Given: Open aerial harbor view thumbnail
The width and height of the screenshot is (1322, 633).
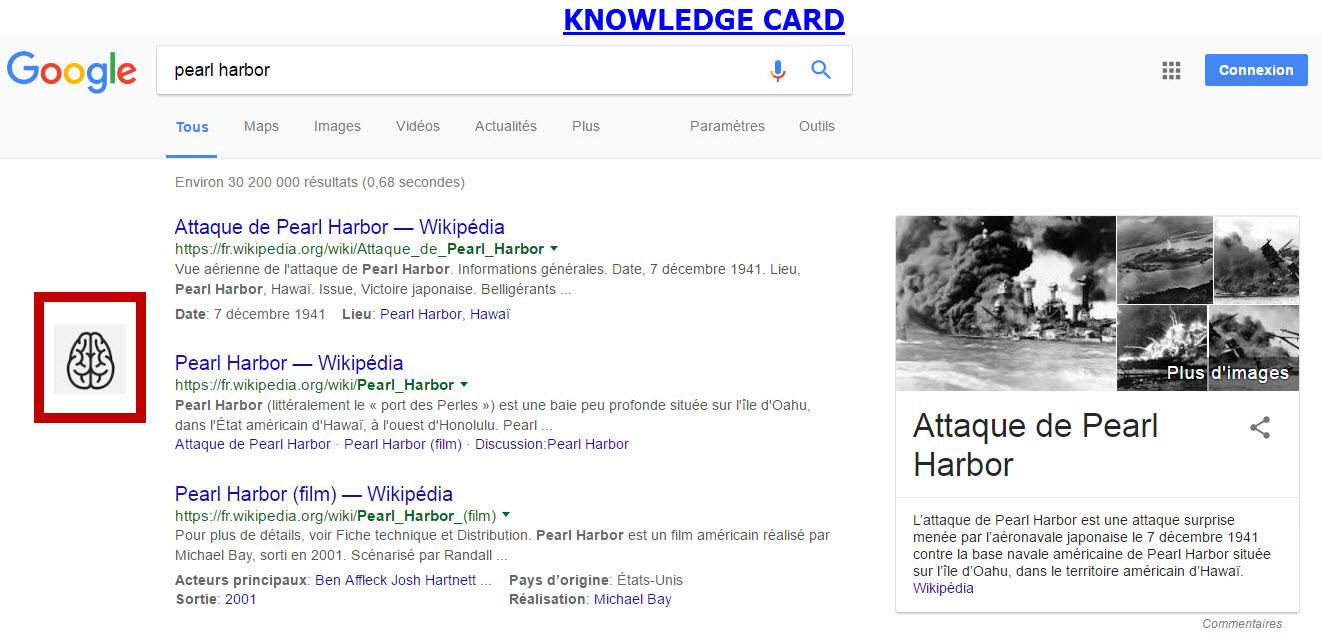Looking at the screenshot, I should point(1164,260).
